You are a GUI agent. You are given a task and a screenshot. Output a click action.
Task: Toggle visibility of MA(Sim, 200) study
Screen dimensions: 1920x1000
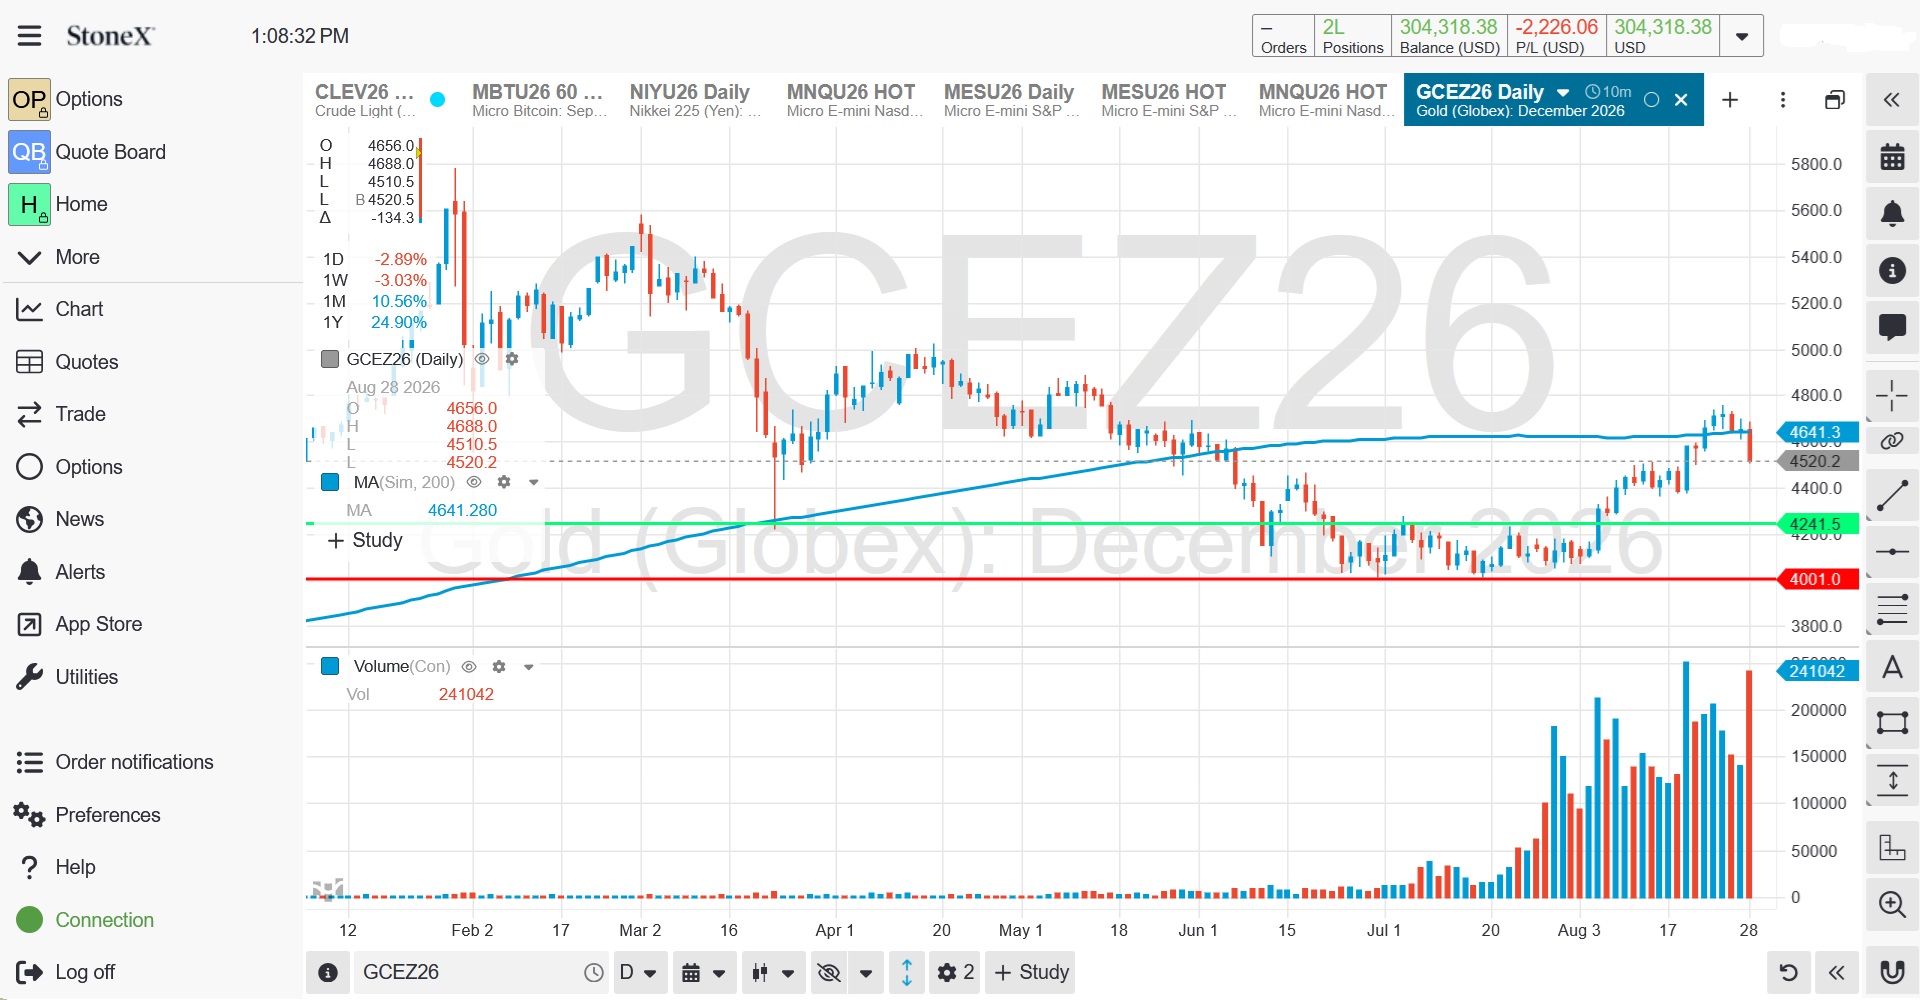tap(475, 482)
